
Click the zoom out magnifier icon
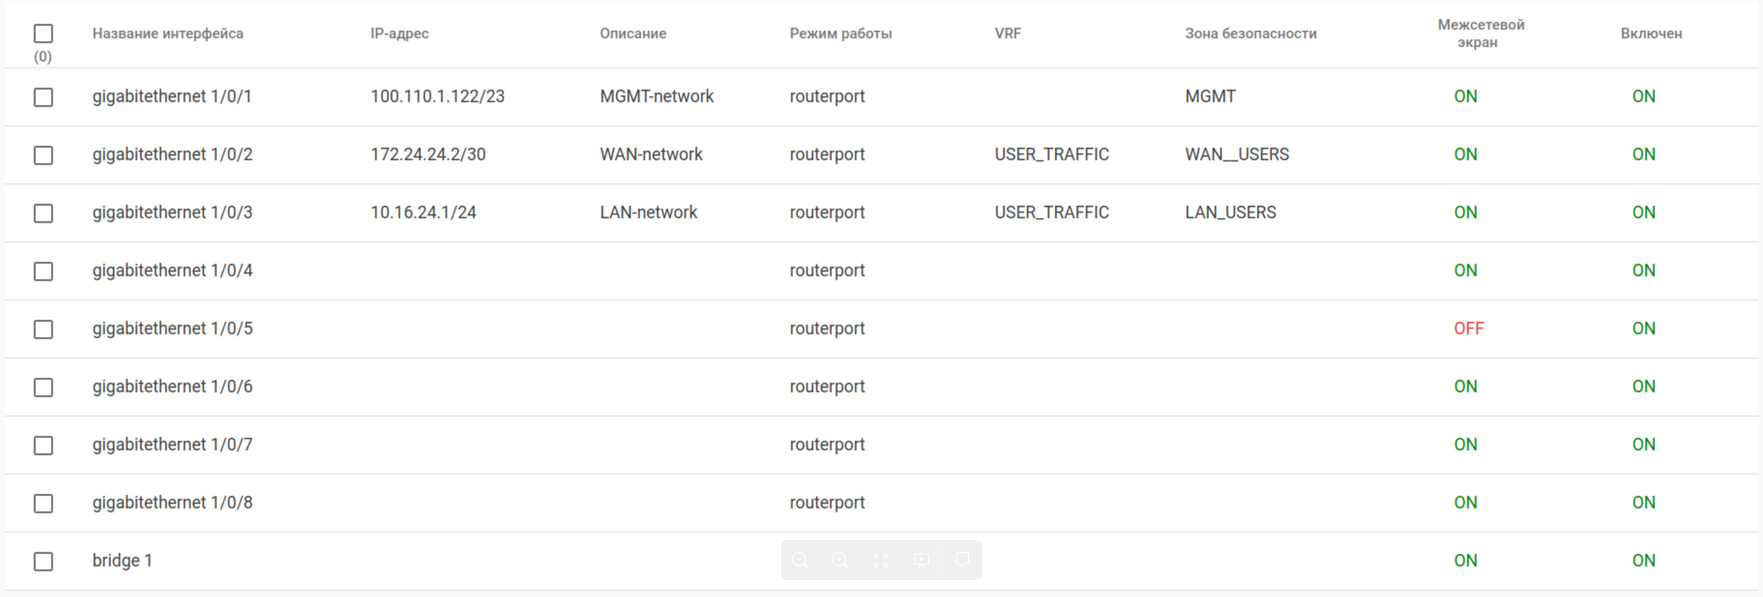click(800, 561)
